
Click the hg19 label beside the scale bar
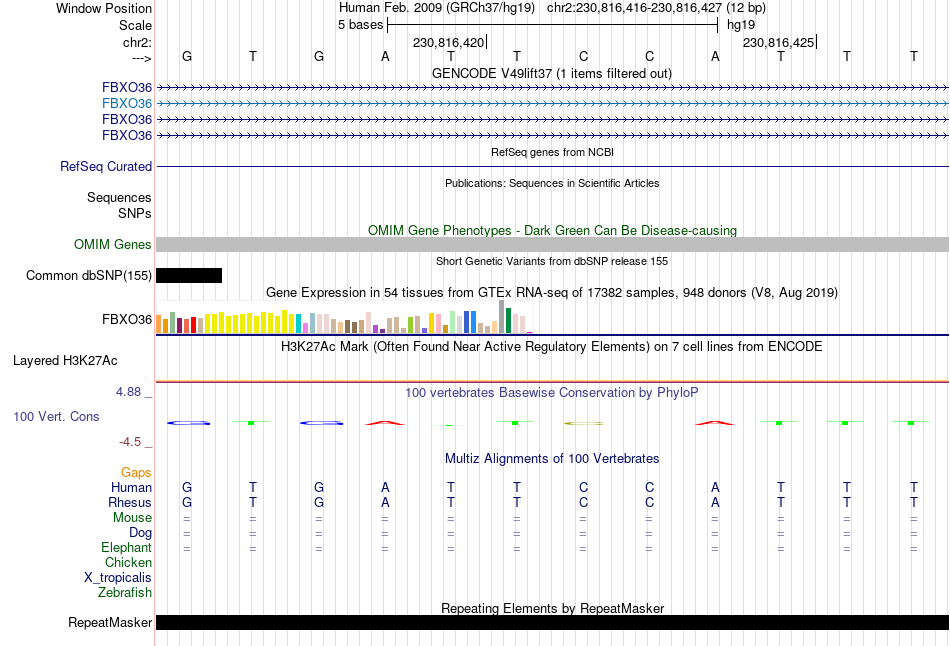click(741, 25)
